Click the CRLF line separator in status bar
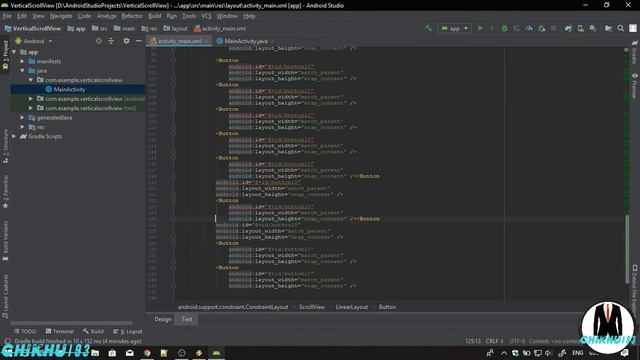This screenshot has width=640, height=360. (494, 341)
